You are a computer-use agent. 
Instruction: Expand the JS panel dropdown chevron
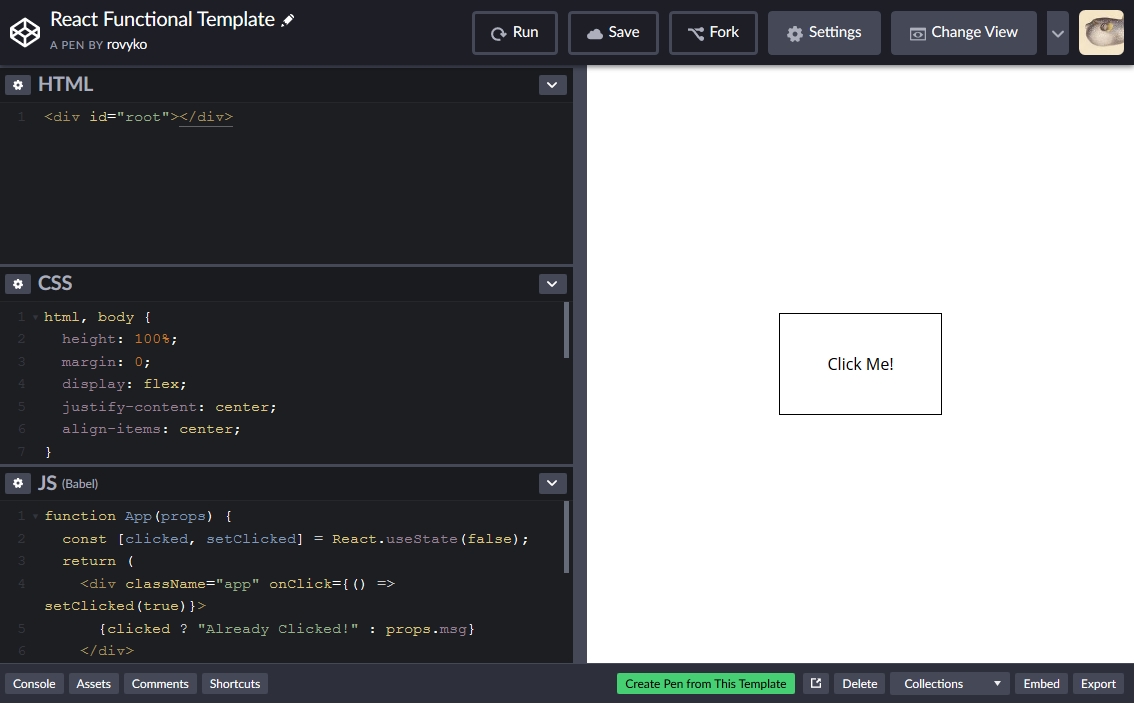tap(552, 483)
